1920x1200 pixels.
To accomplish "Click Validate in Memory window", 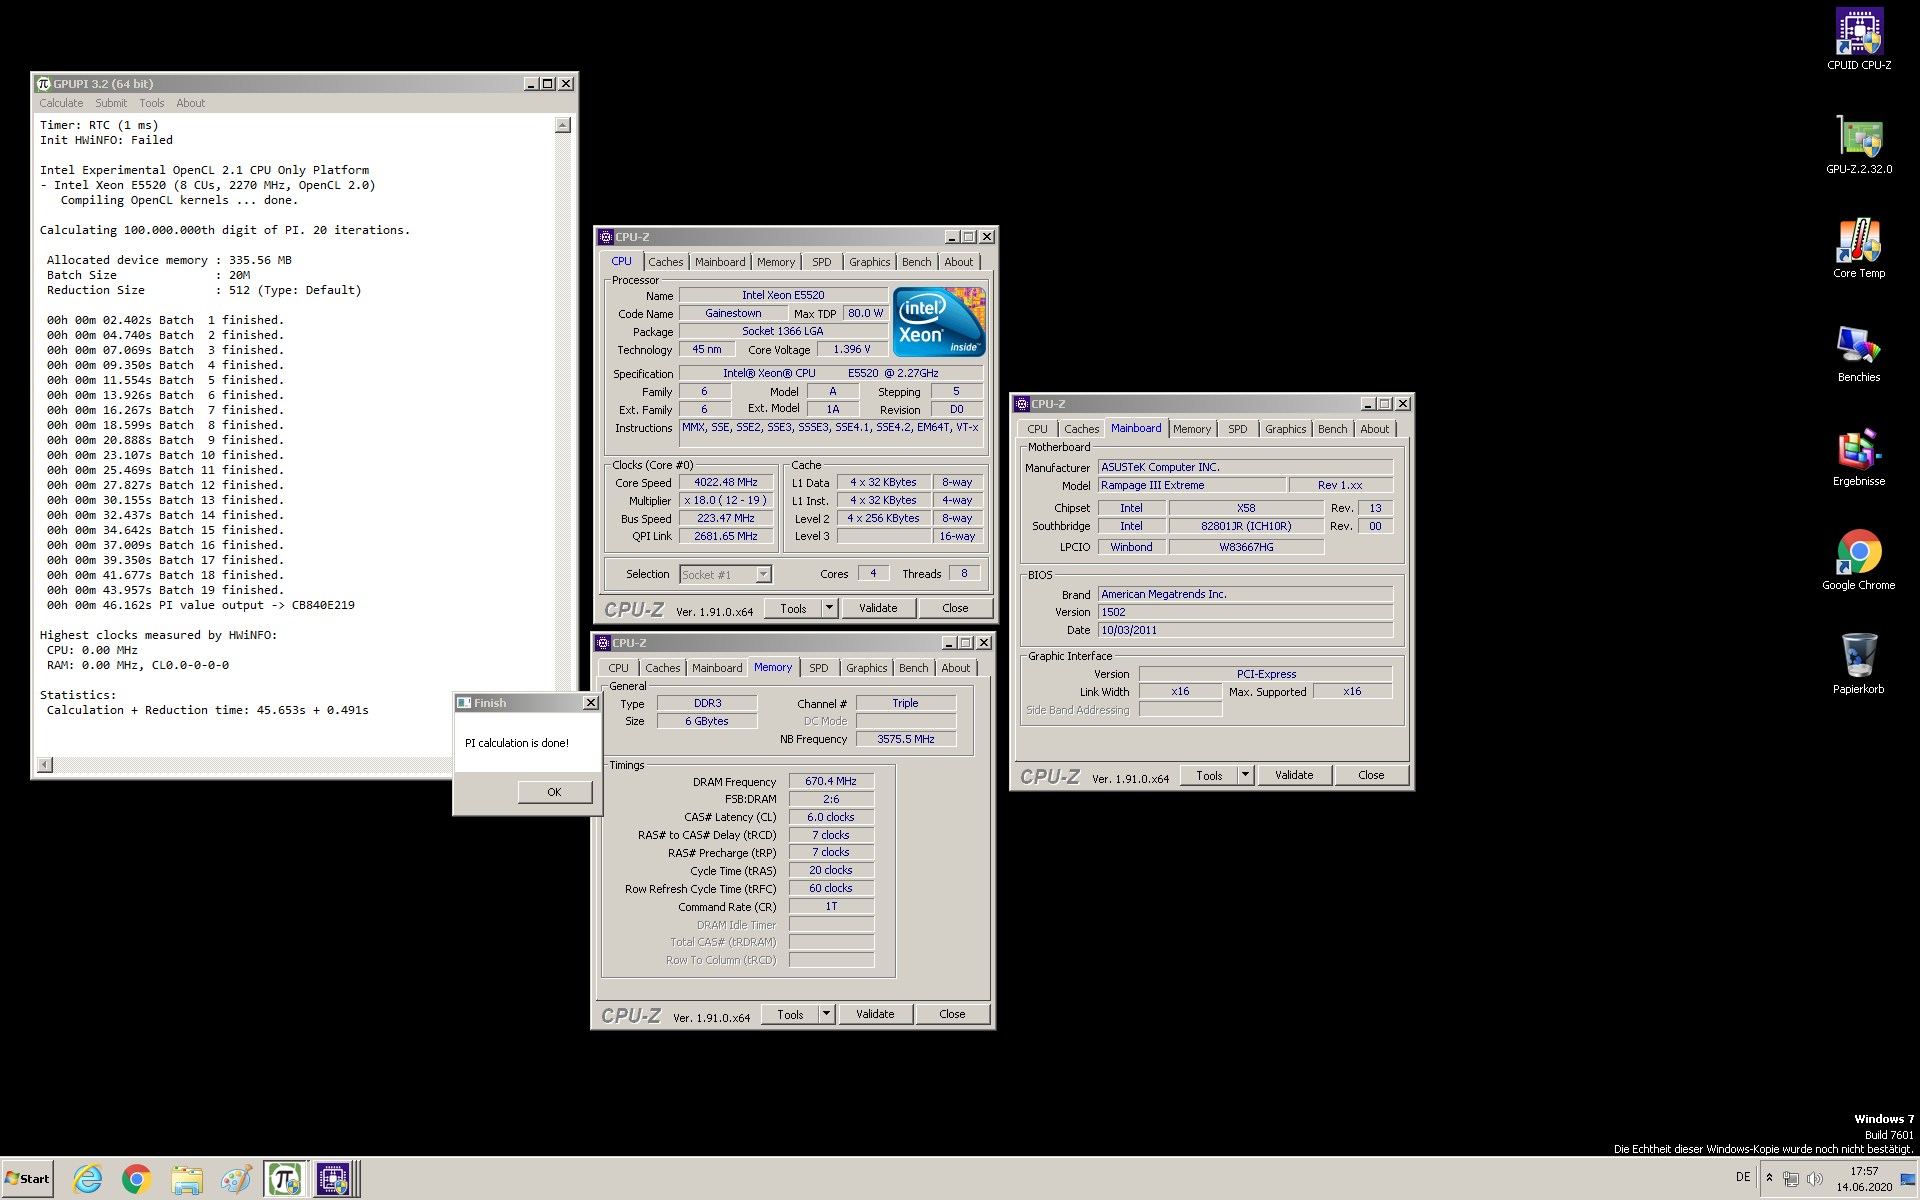I will pos(875,1014).
